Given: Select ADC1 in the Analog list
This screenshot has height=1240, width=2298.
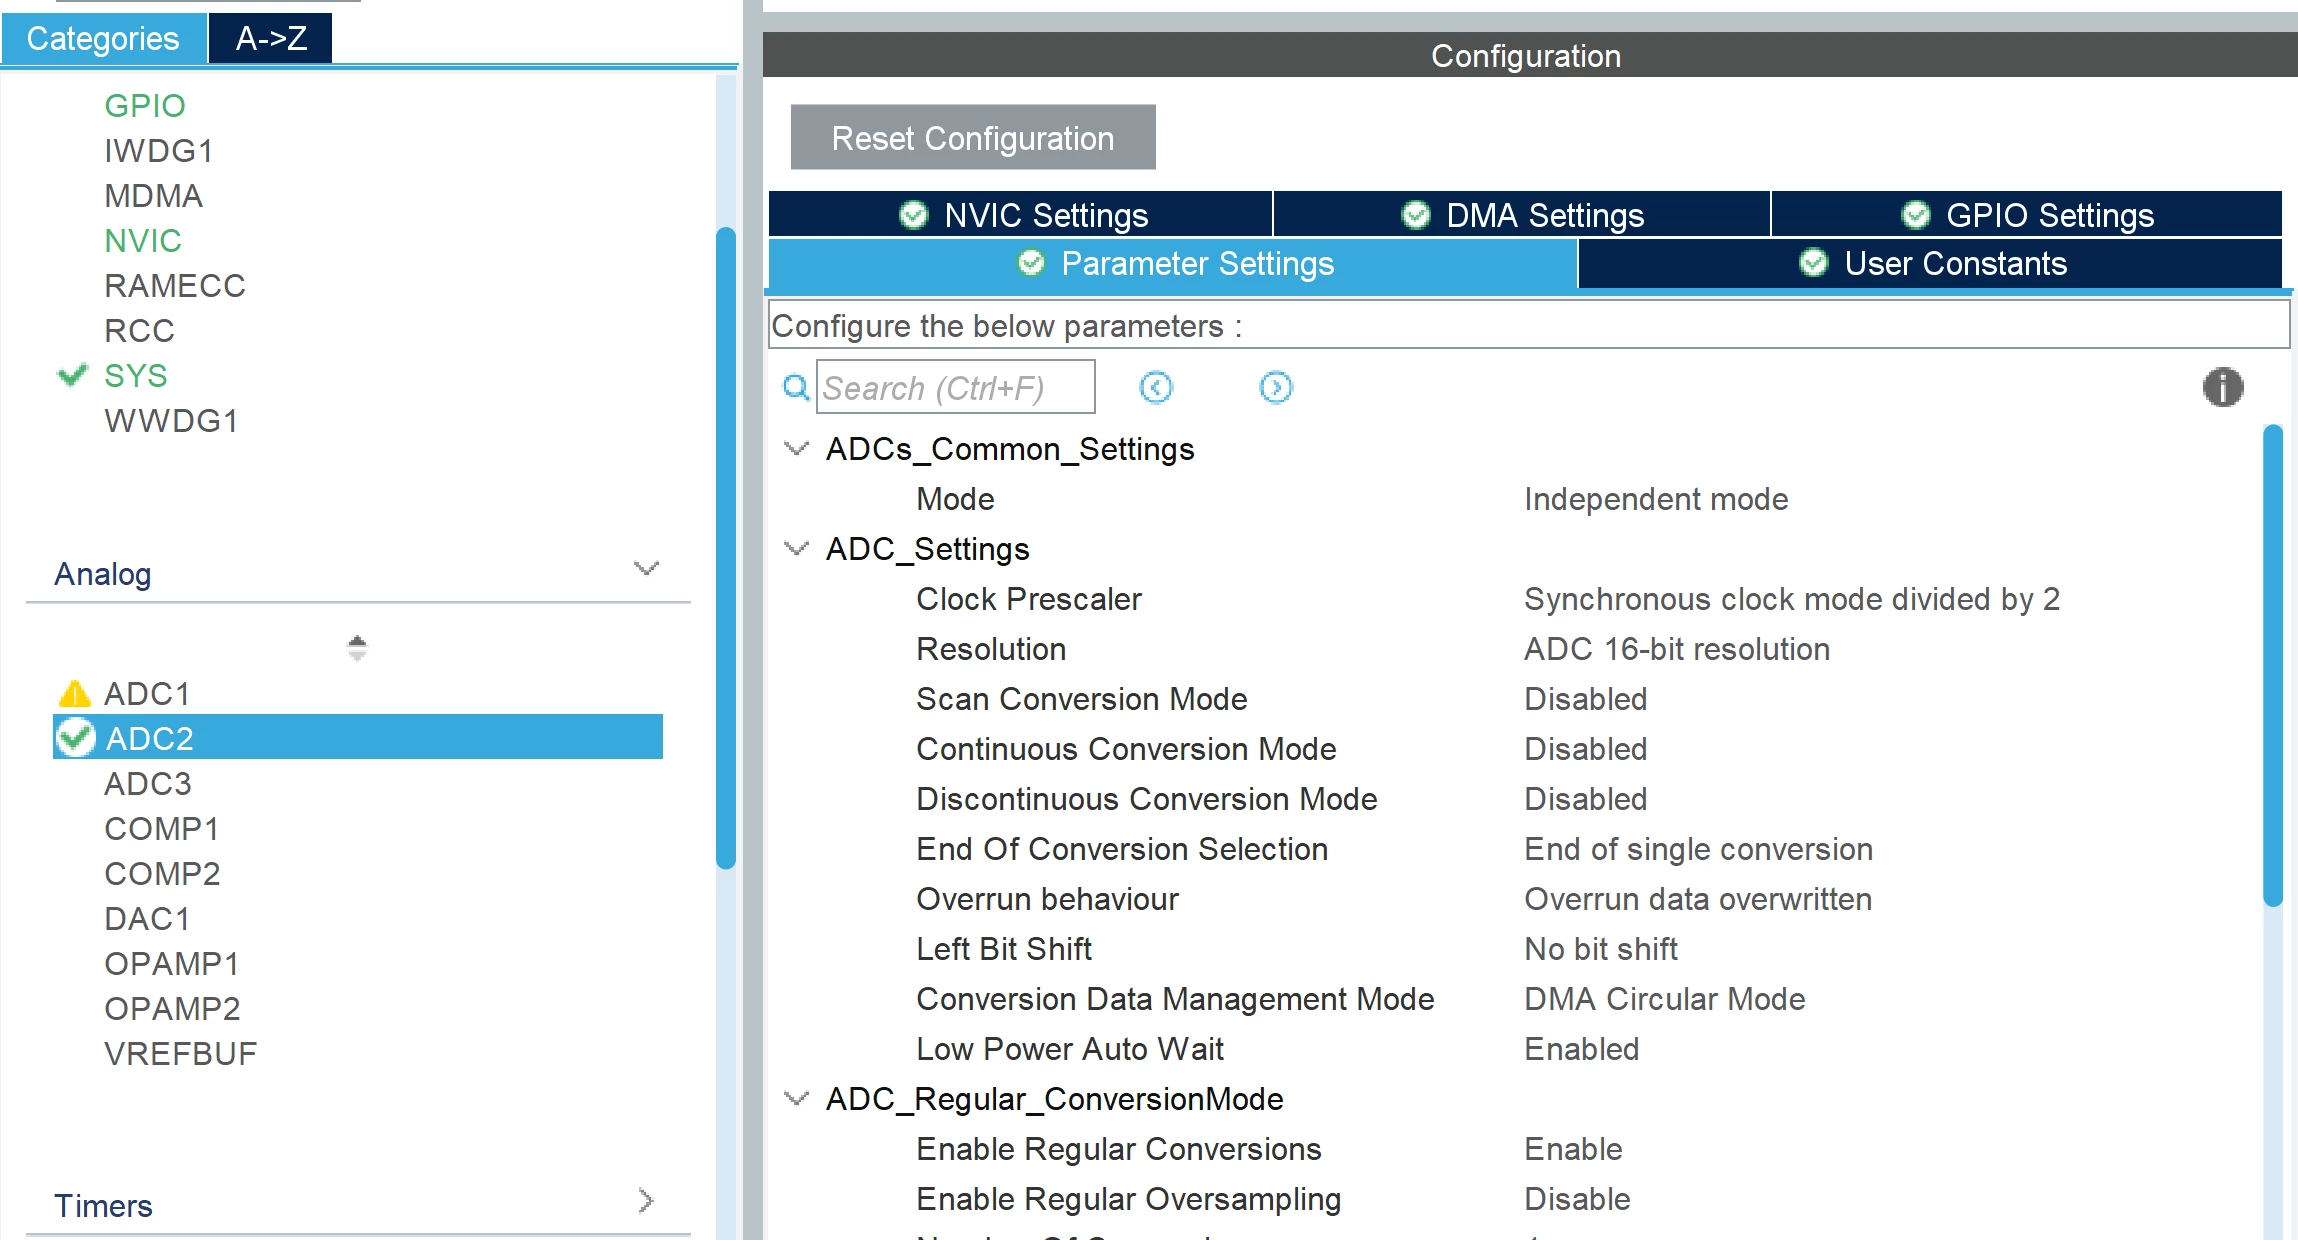Looking at the screenshot, I should coord(147,693).
